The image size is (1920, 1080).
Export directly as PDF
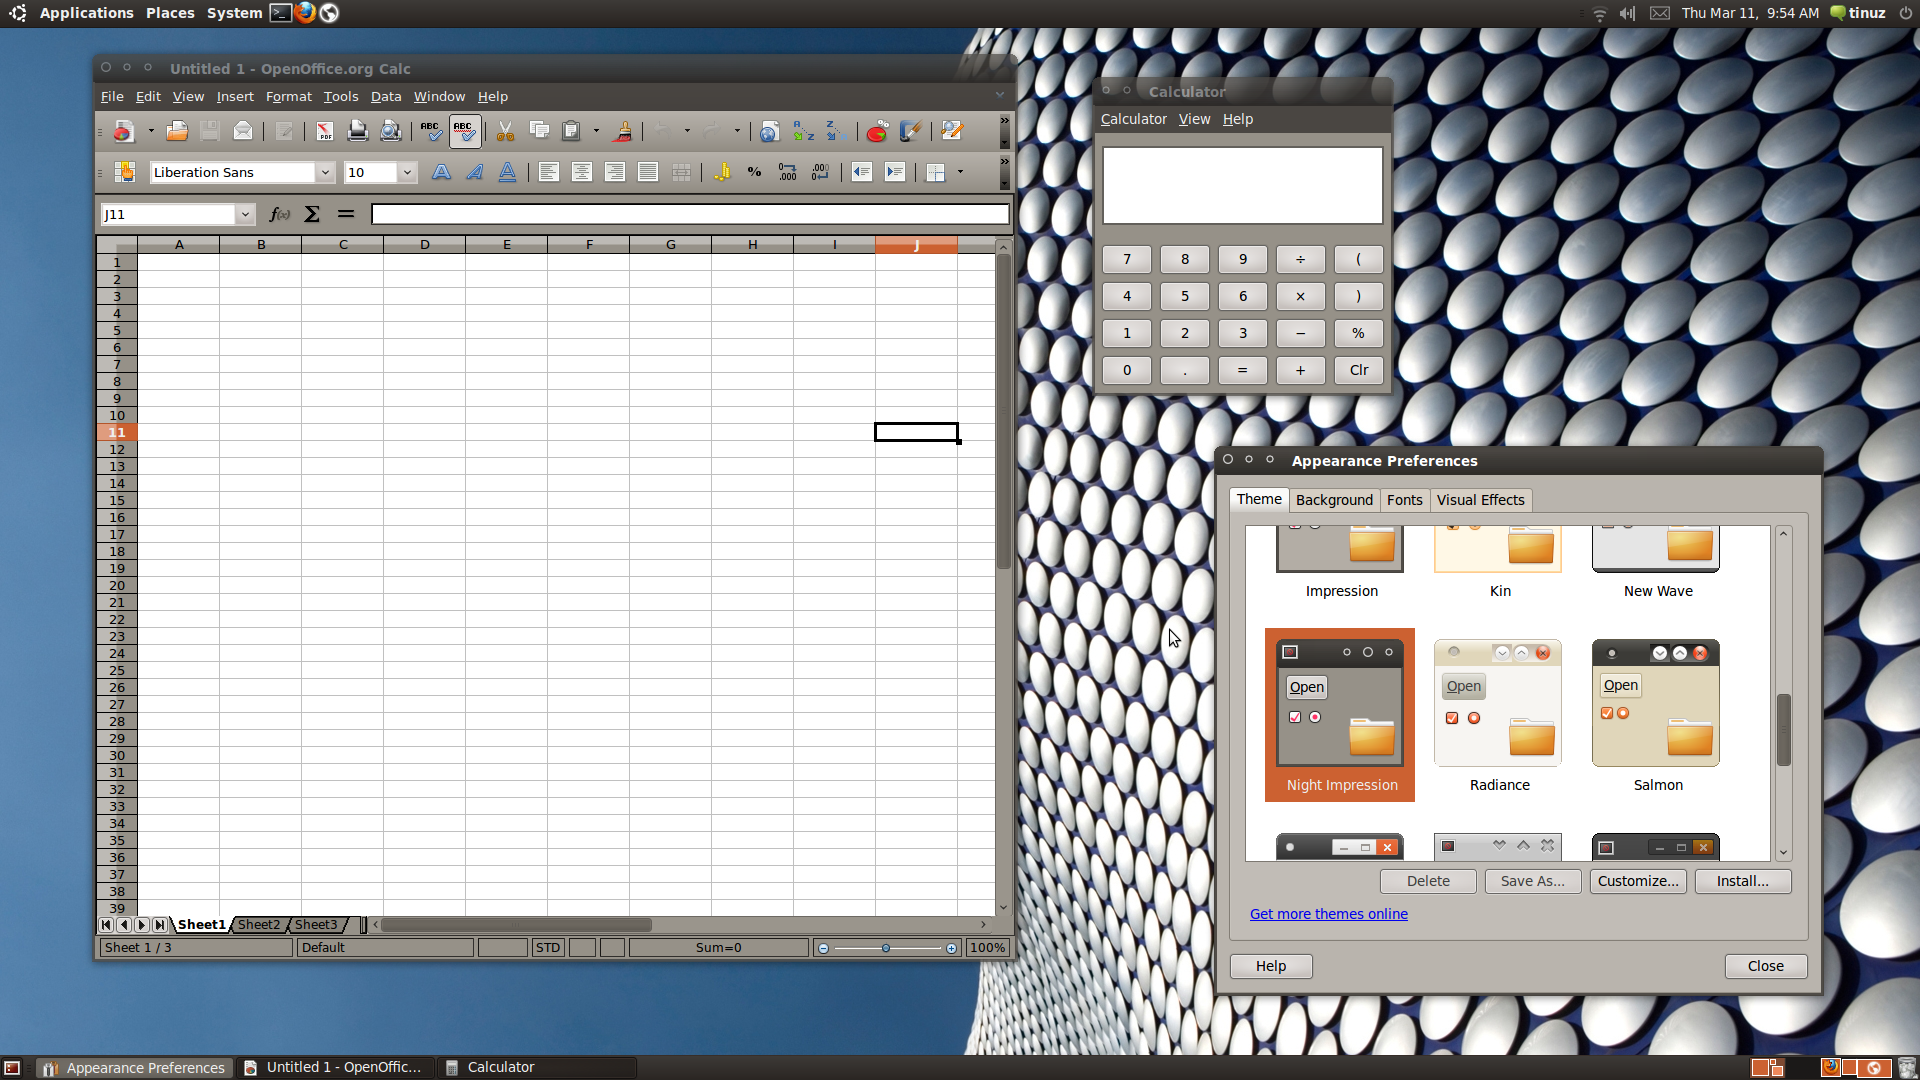(x=325, y=131)
